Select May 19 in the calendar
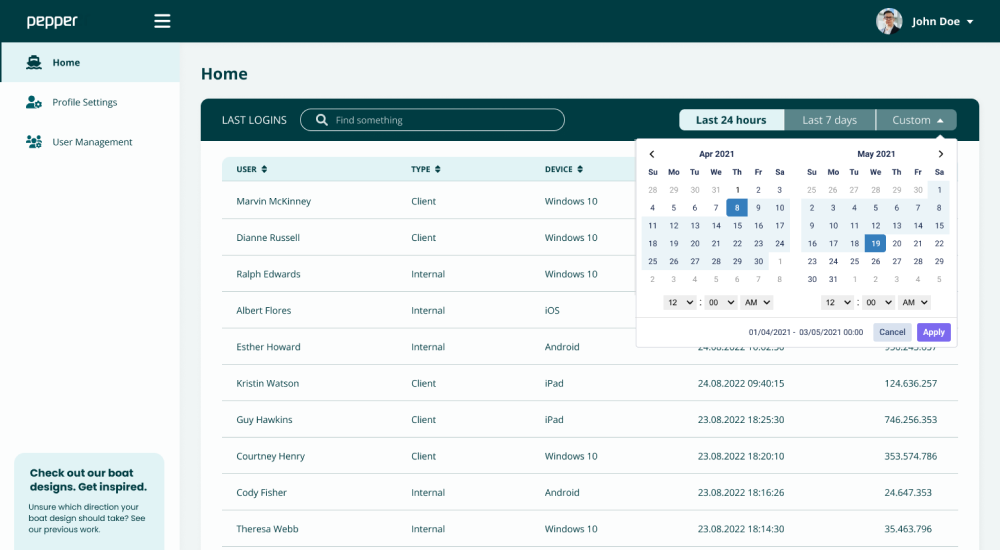 tap(876, 243)
